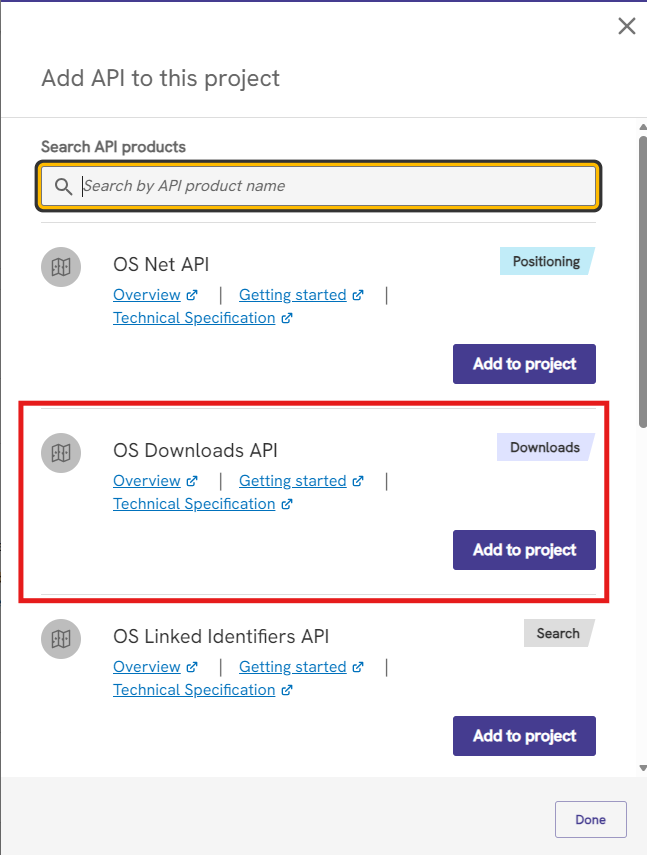Click the OS Linked Identifiers API map icon
Image resolution: width=647 pixels, height=855 pixels.
tap(61, 639)
